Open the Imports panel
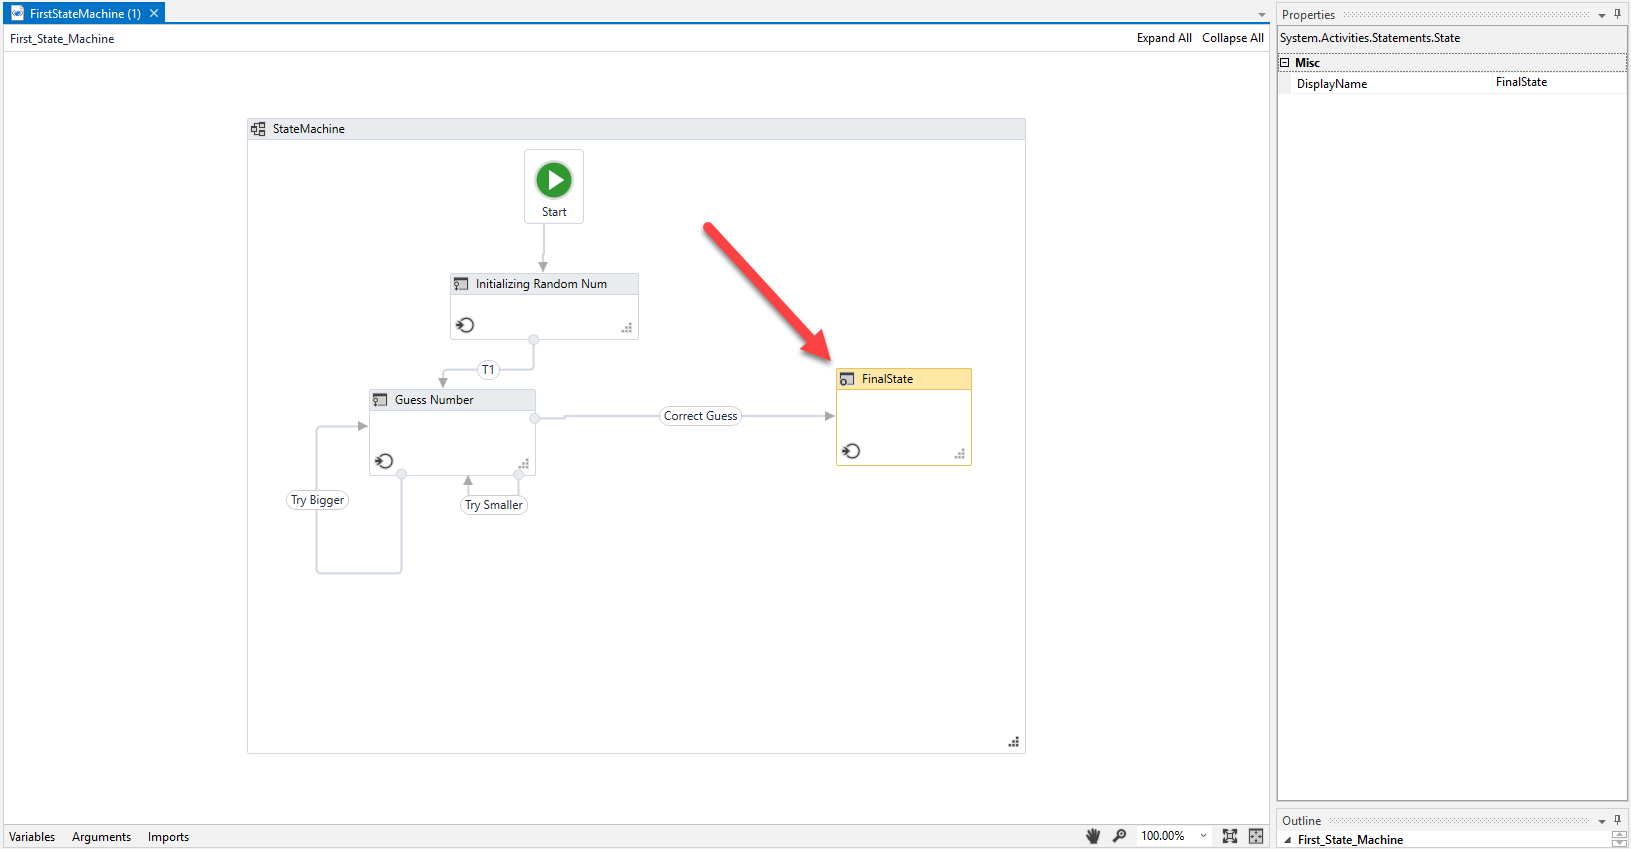The height and width of the screenshot is (849, 1631). tap(168, 837)
